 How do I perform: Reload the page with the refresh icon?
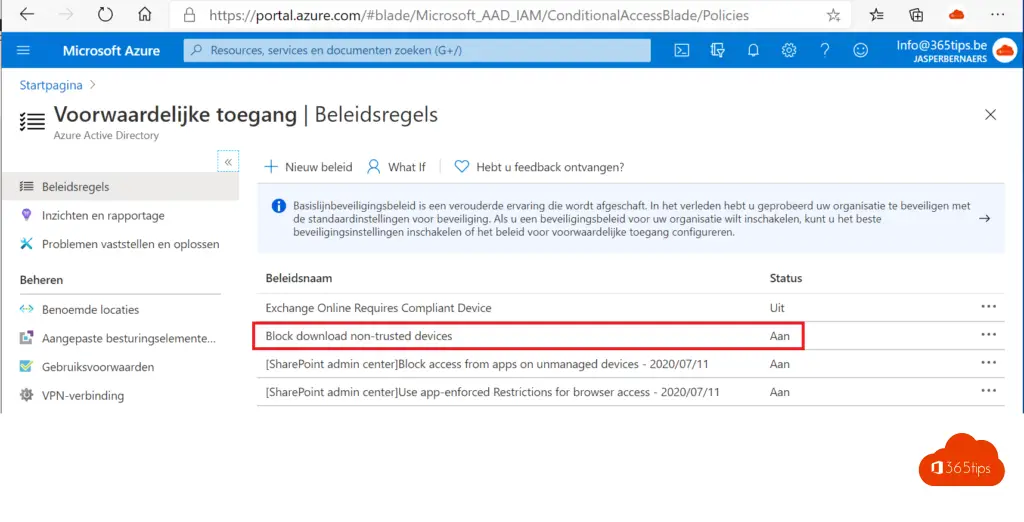pyautogui.click(x=105, y=14)
